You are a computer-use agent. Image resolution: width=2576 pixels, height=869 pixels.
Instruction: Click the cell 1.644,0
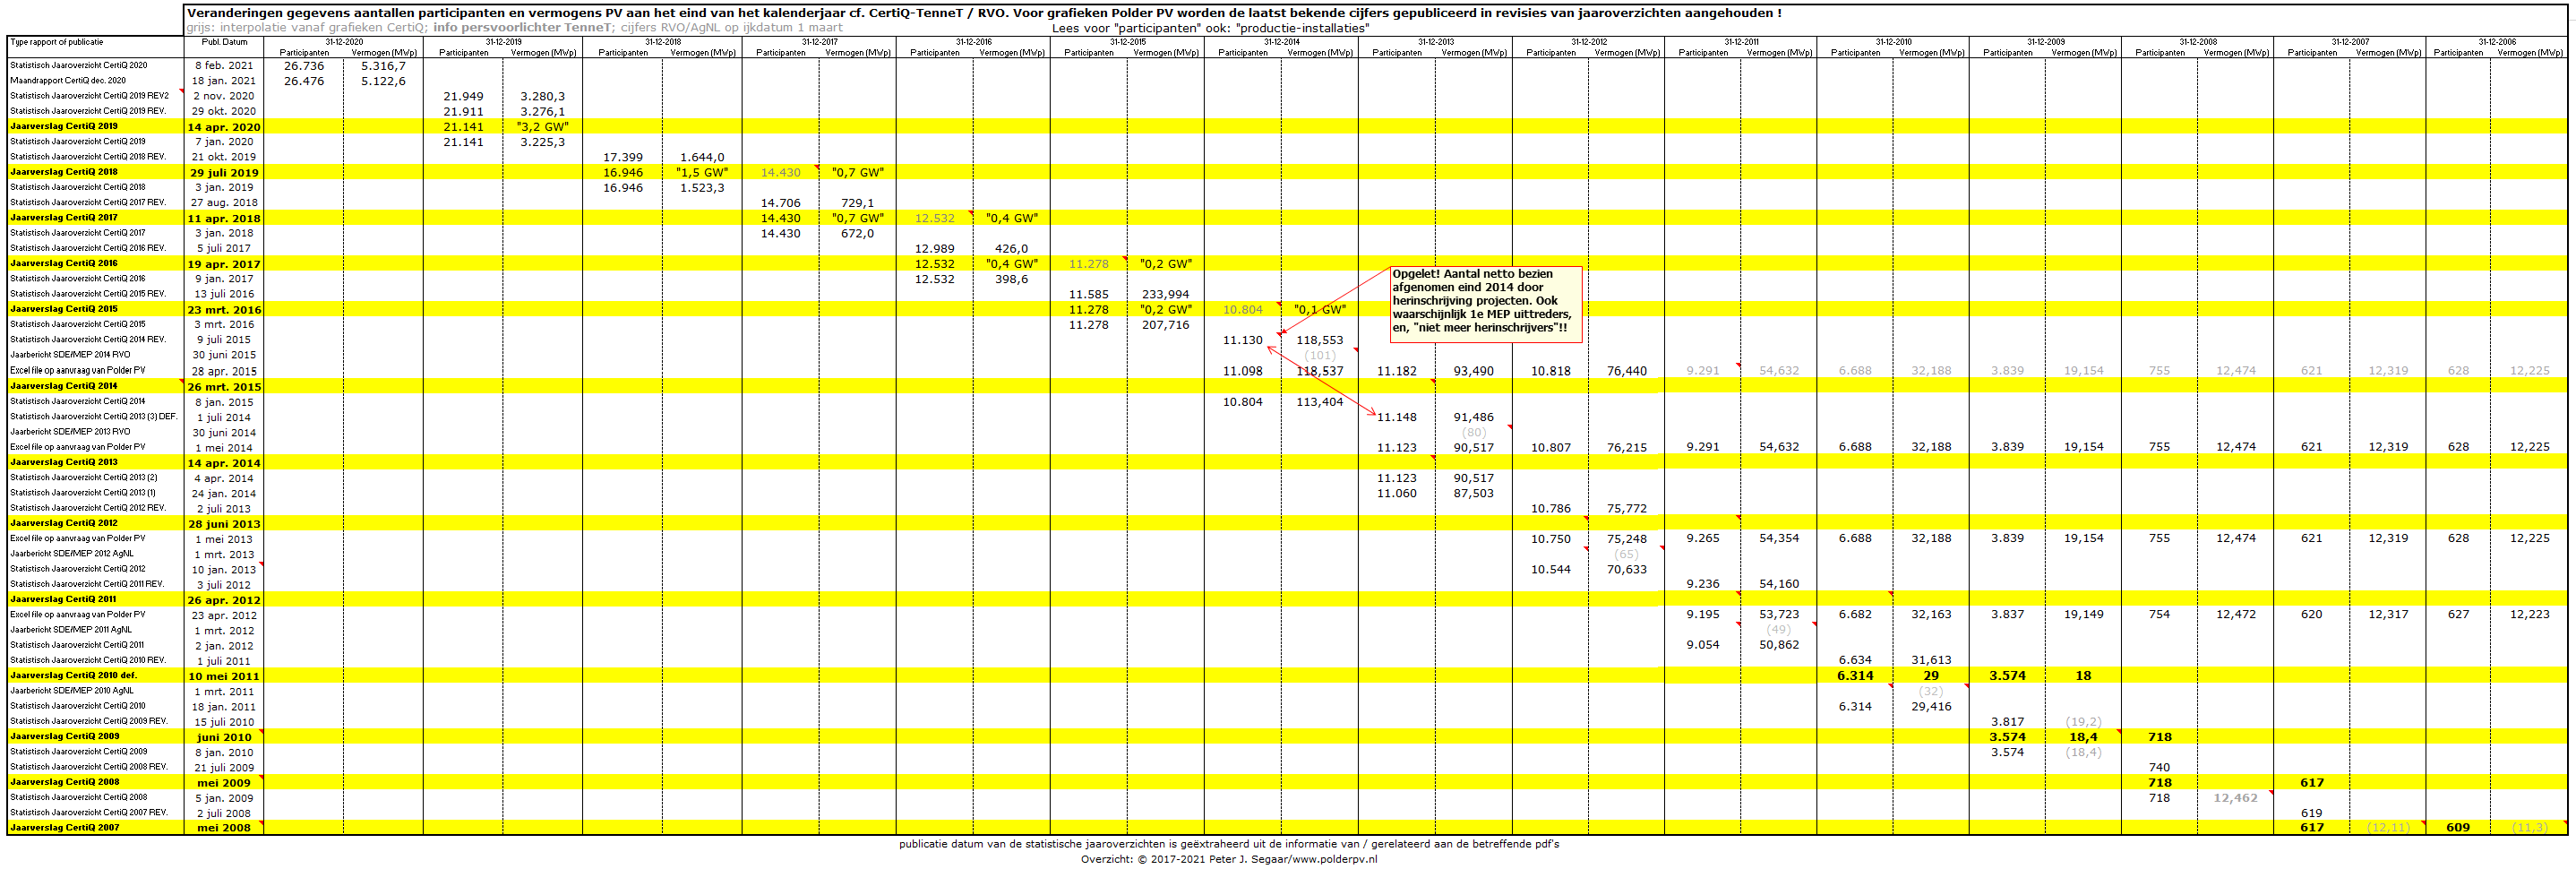pyautogui.click(x=702, y=158)
